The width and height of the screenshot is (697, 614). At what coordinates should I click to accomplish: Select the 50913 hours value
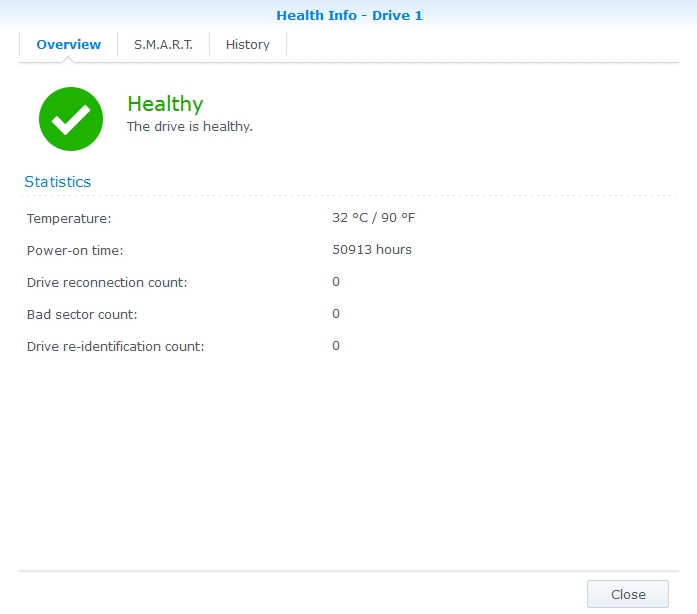point(372,250)
